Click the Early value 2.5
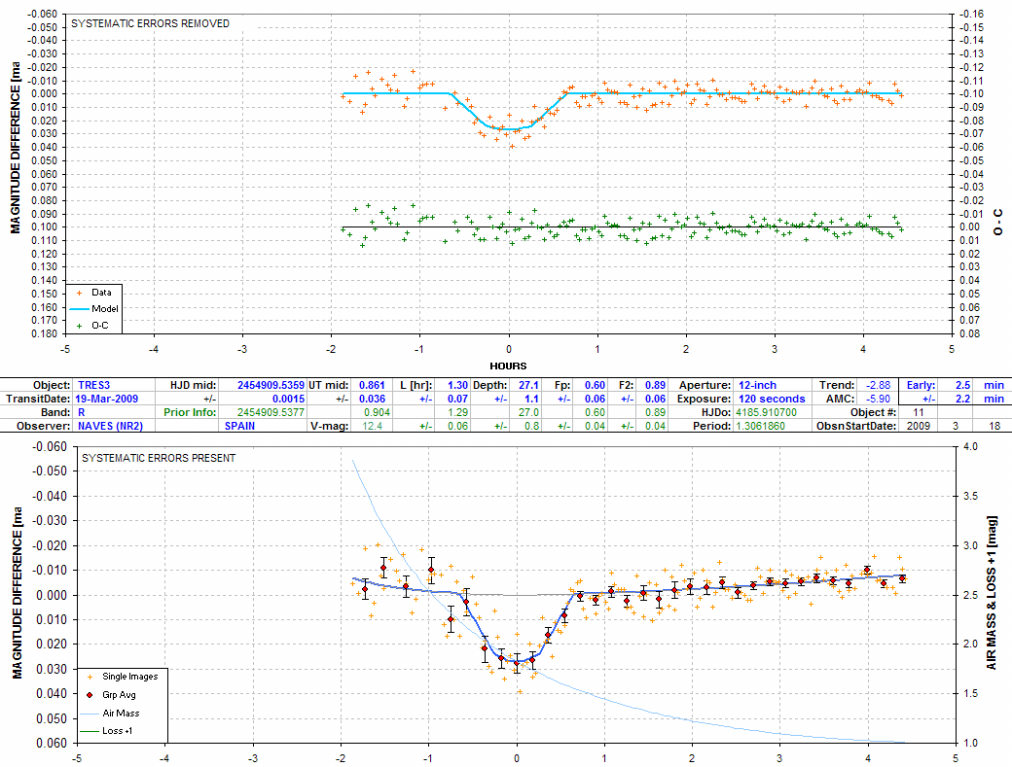The height and width of the screenshot is (767, 1012). point(963,385)
